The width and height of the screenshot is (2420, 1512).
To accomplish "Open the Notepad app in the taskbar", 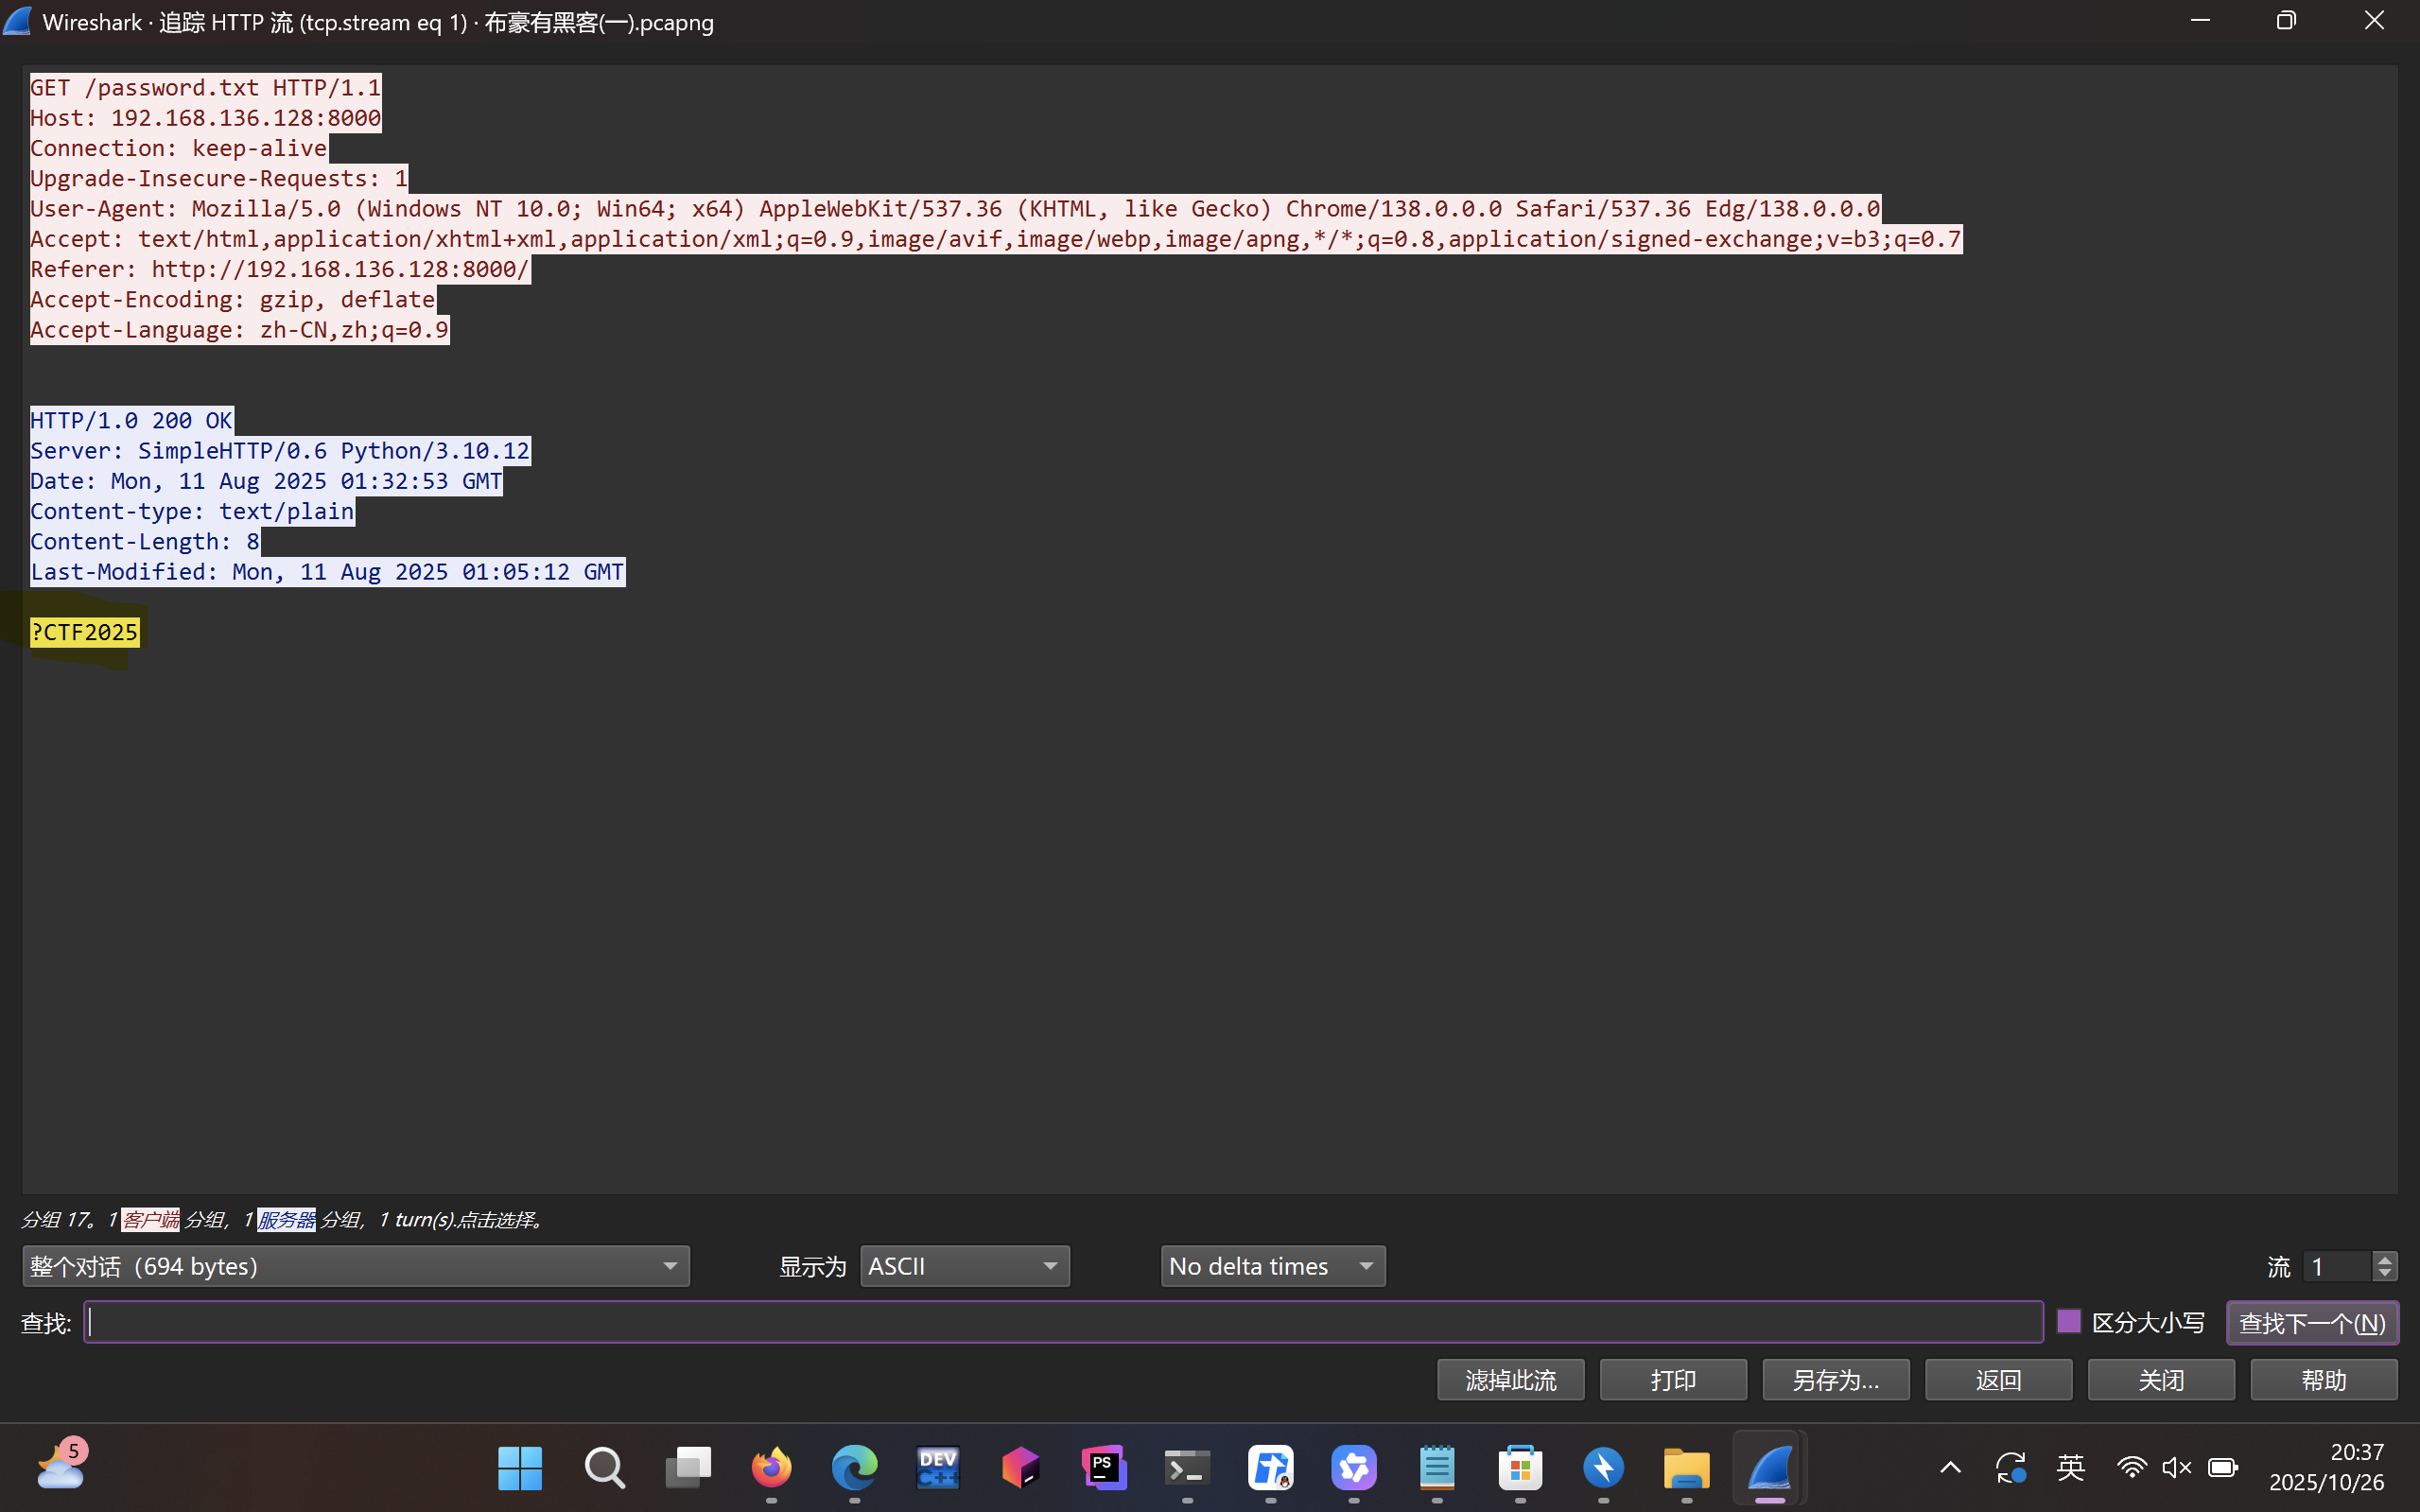I will pyautogui.click(x=1437, y=1468).
